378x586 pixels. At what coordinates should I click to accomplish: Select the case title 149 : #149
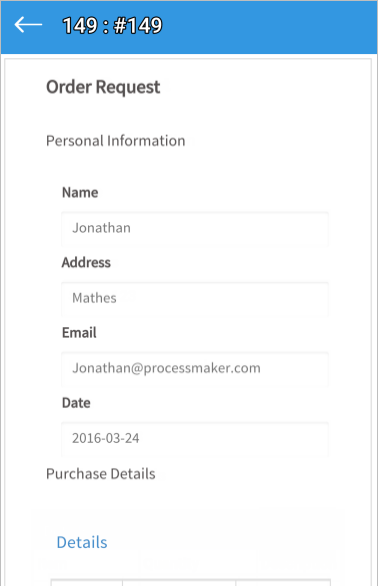point(112,26)
